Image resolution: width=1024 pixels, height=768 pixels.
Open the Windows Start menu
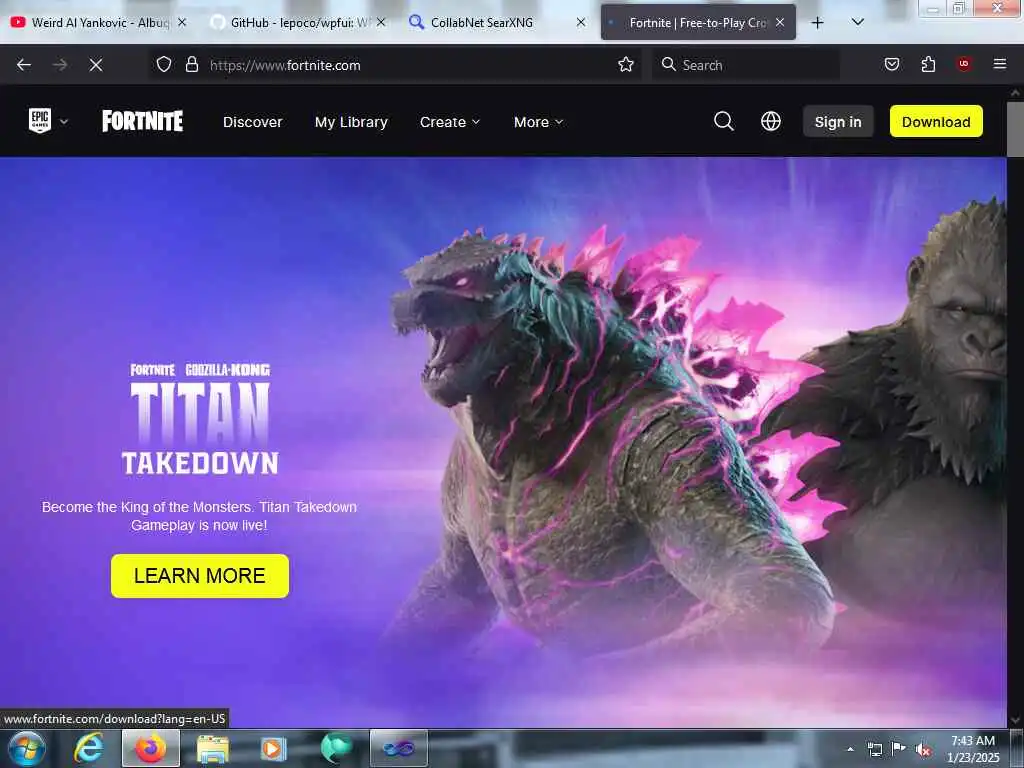click(x=26, y=748)
